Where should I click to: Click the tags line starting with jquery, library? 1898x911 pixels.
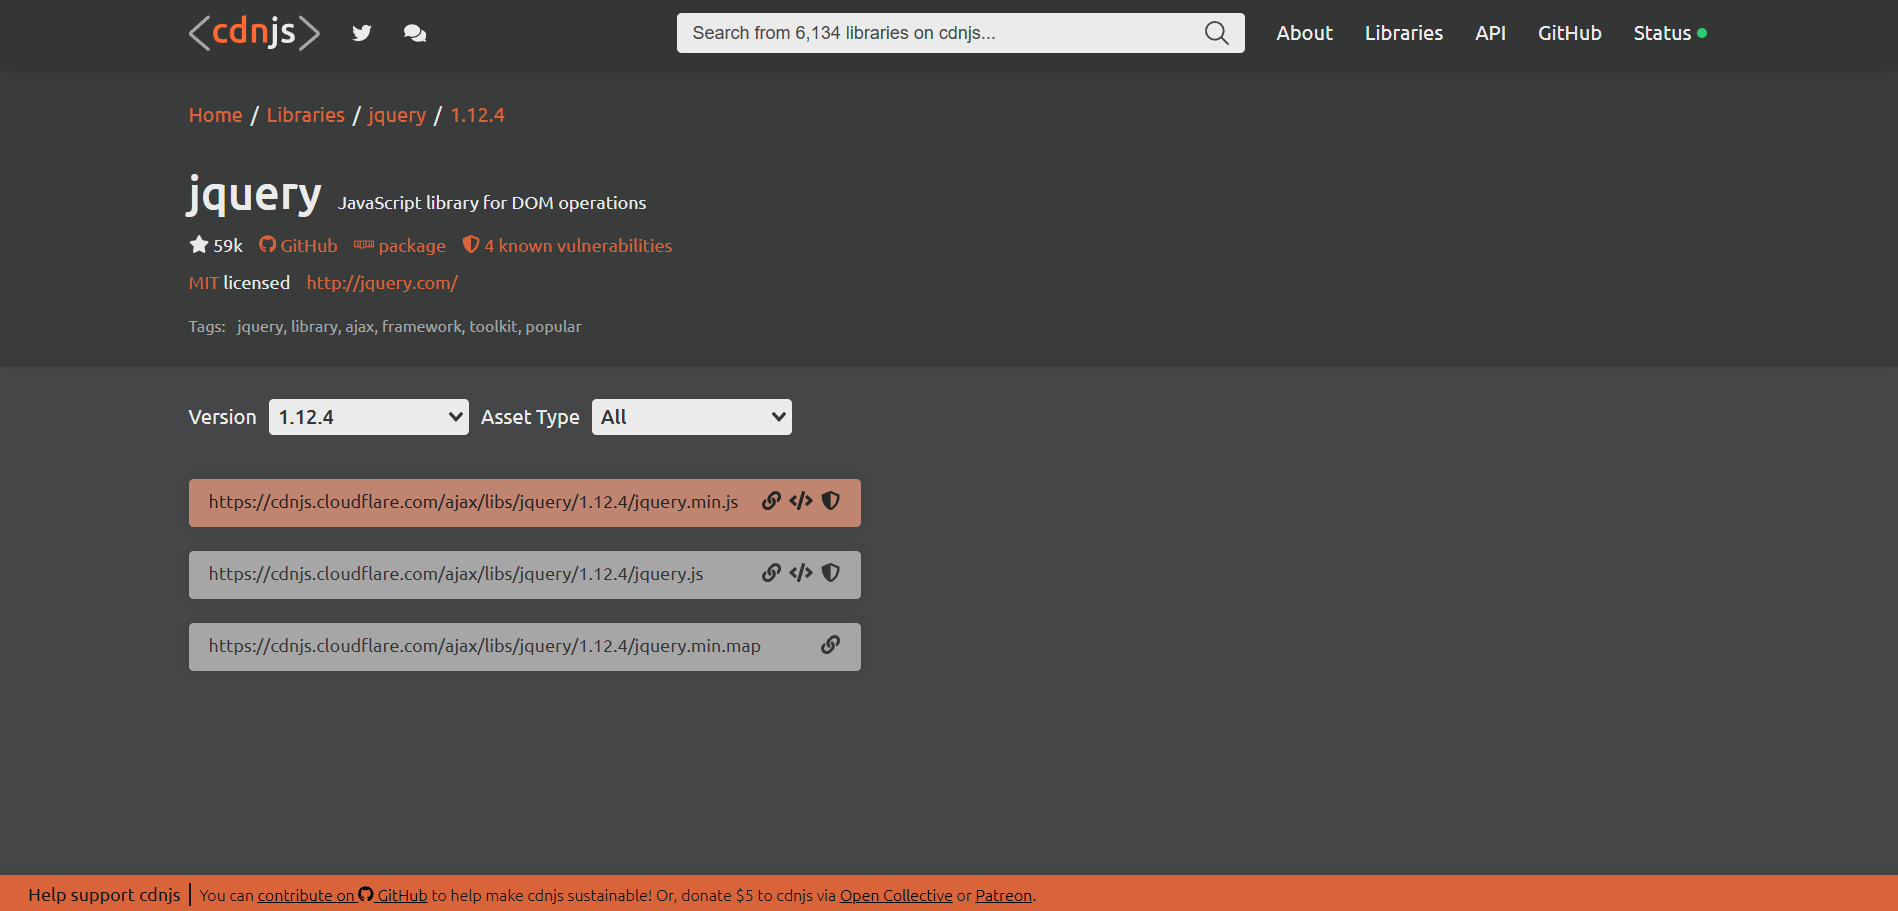[x=409, y=327]
